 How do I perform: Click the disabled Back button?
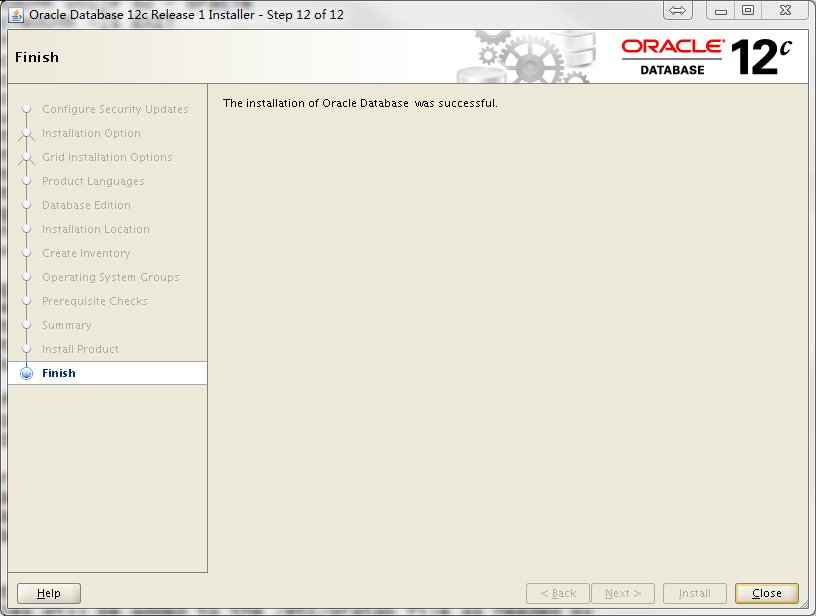[558, 593]
